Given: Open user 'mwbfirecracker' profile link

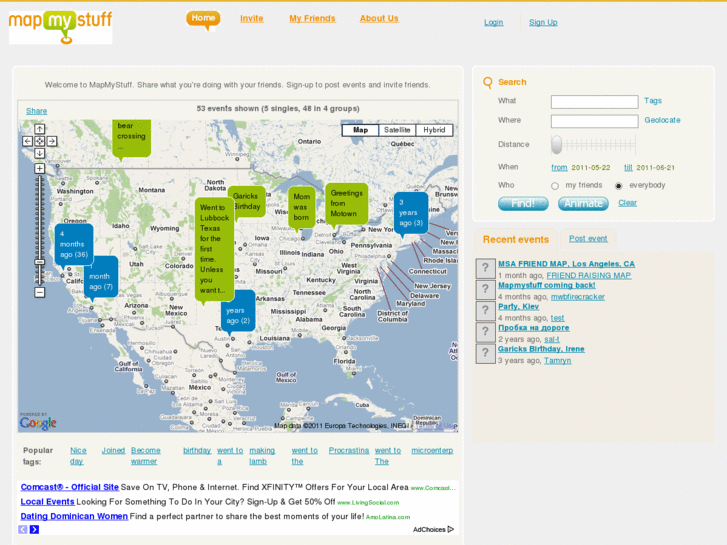Looking at the screenshot, I should (x=578, y=297).
